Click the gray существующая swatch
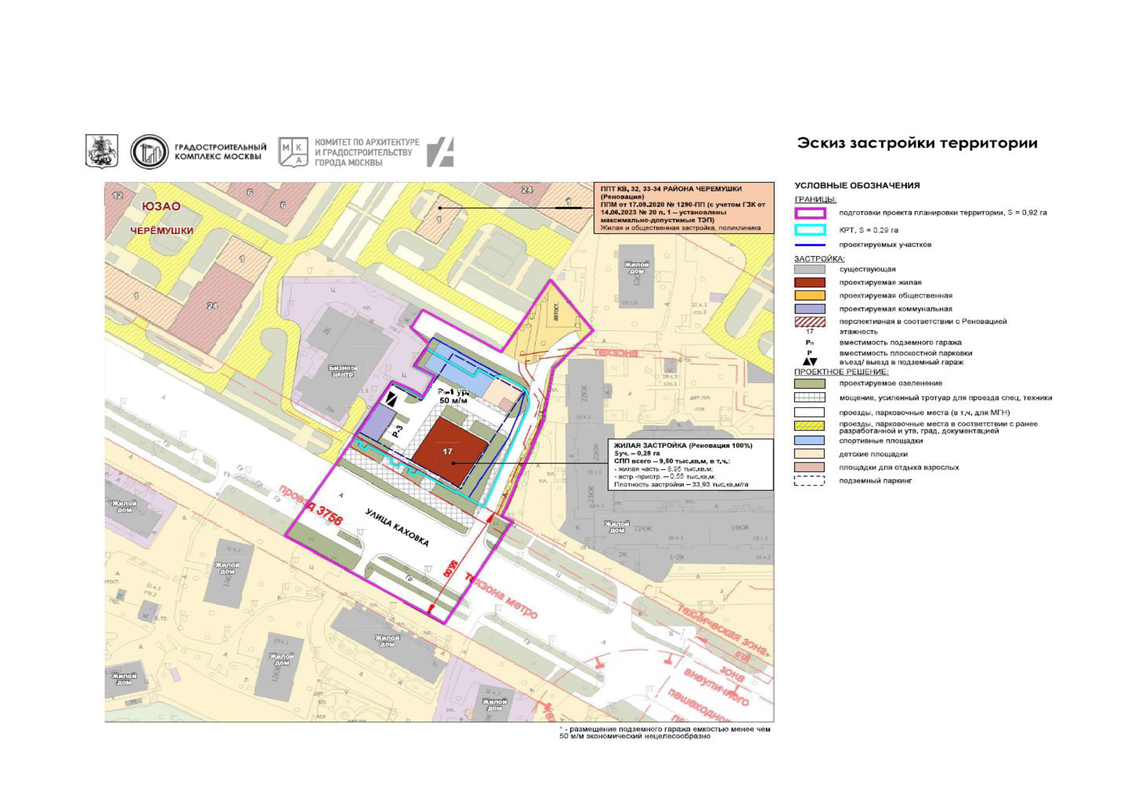This screenshot has height=800, width=1131. pyautogui.click(x=809, y=269)
